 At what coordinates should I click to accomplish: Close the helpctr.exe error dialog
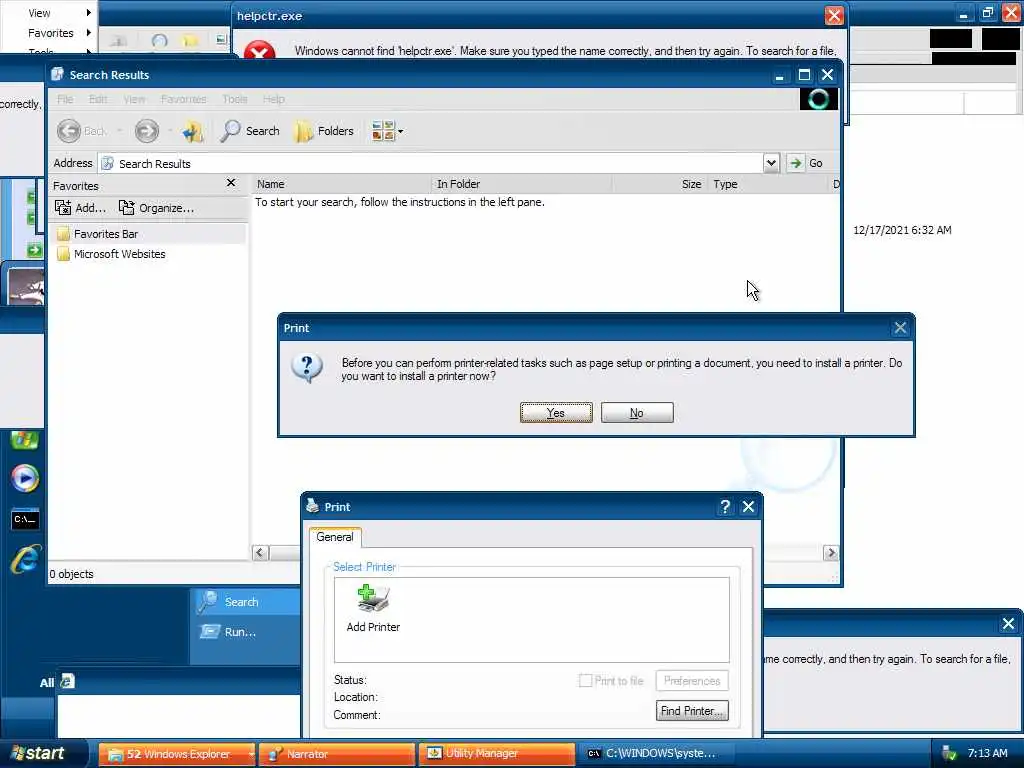pyautogui.click(x=834, y=16)
